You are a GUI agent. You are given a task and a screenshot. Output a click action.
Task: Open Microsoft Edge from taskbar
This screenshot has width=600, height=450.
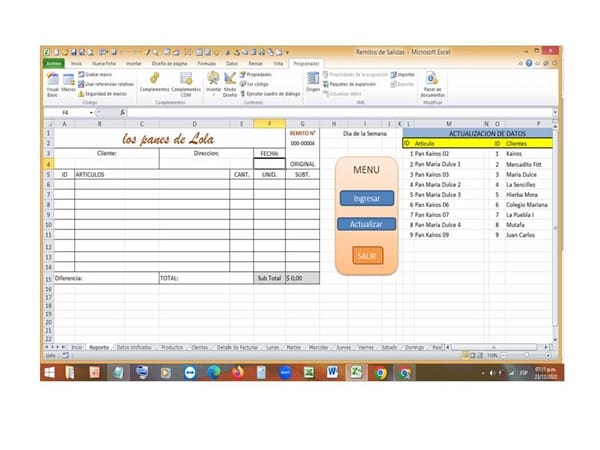point(214,372)
